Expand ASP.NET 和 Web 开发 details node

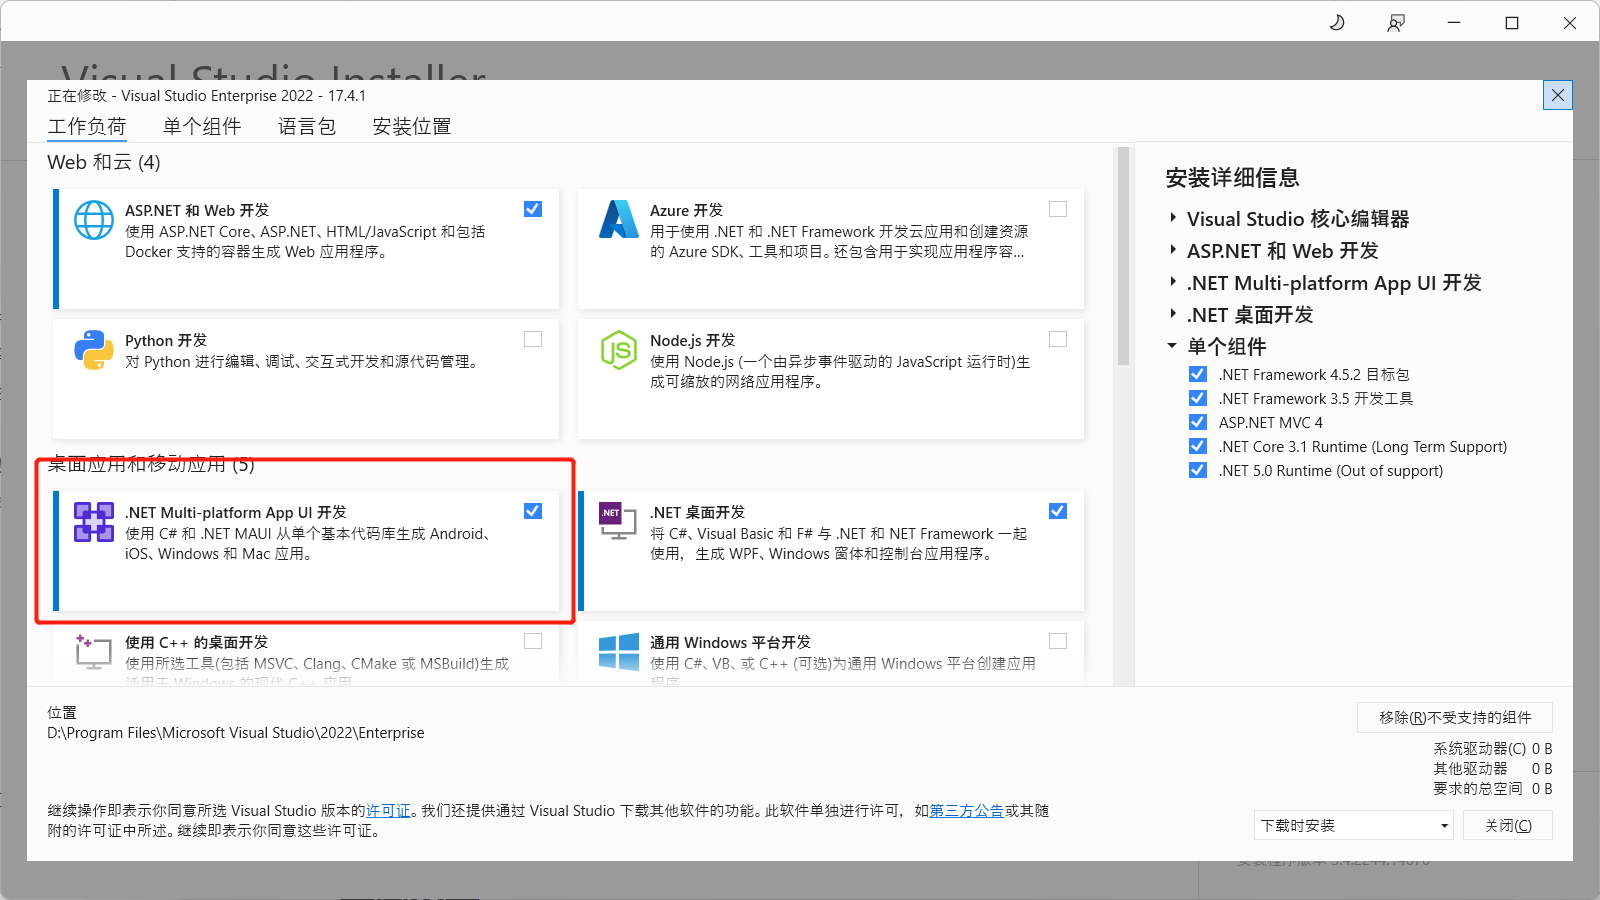tap(1173, 250)
